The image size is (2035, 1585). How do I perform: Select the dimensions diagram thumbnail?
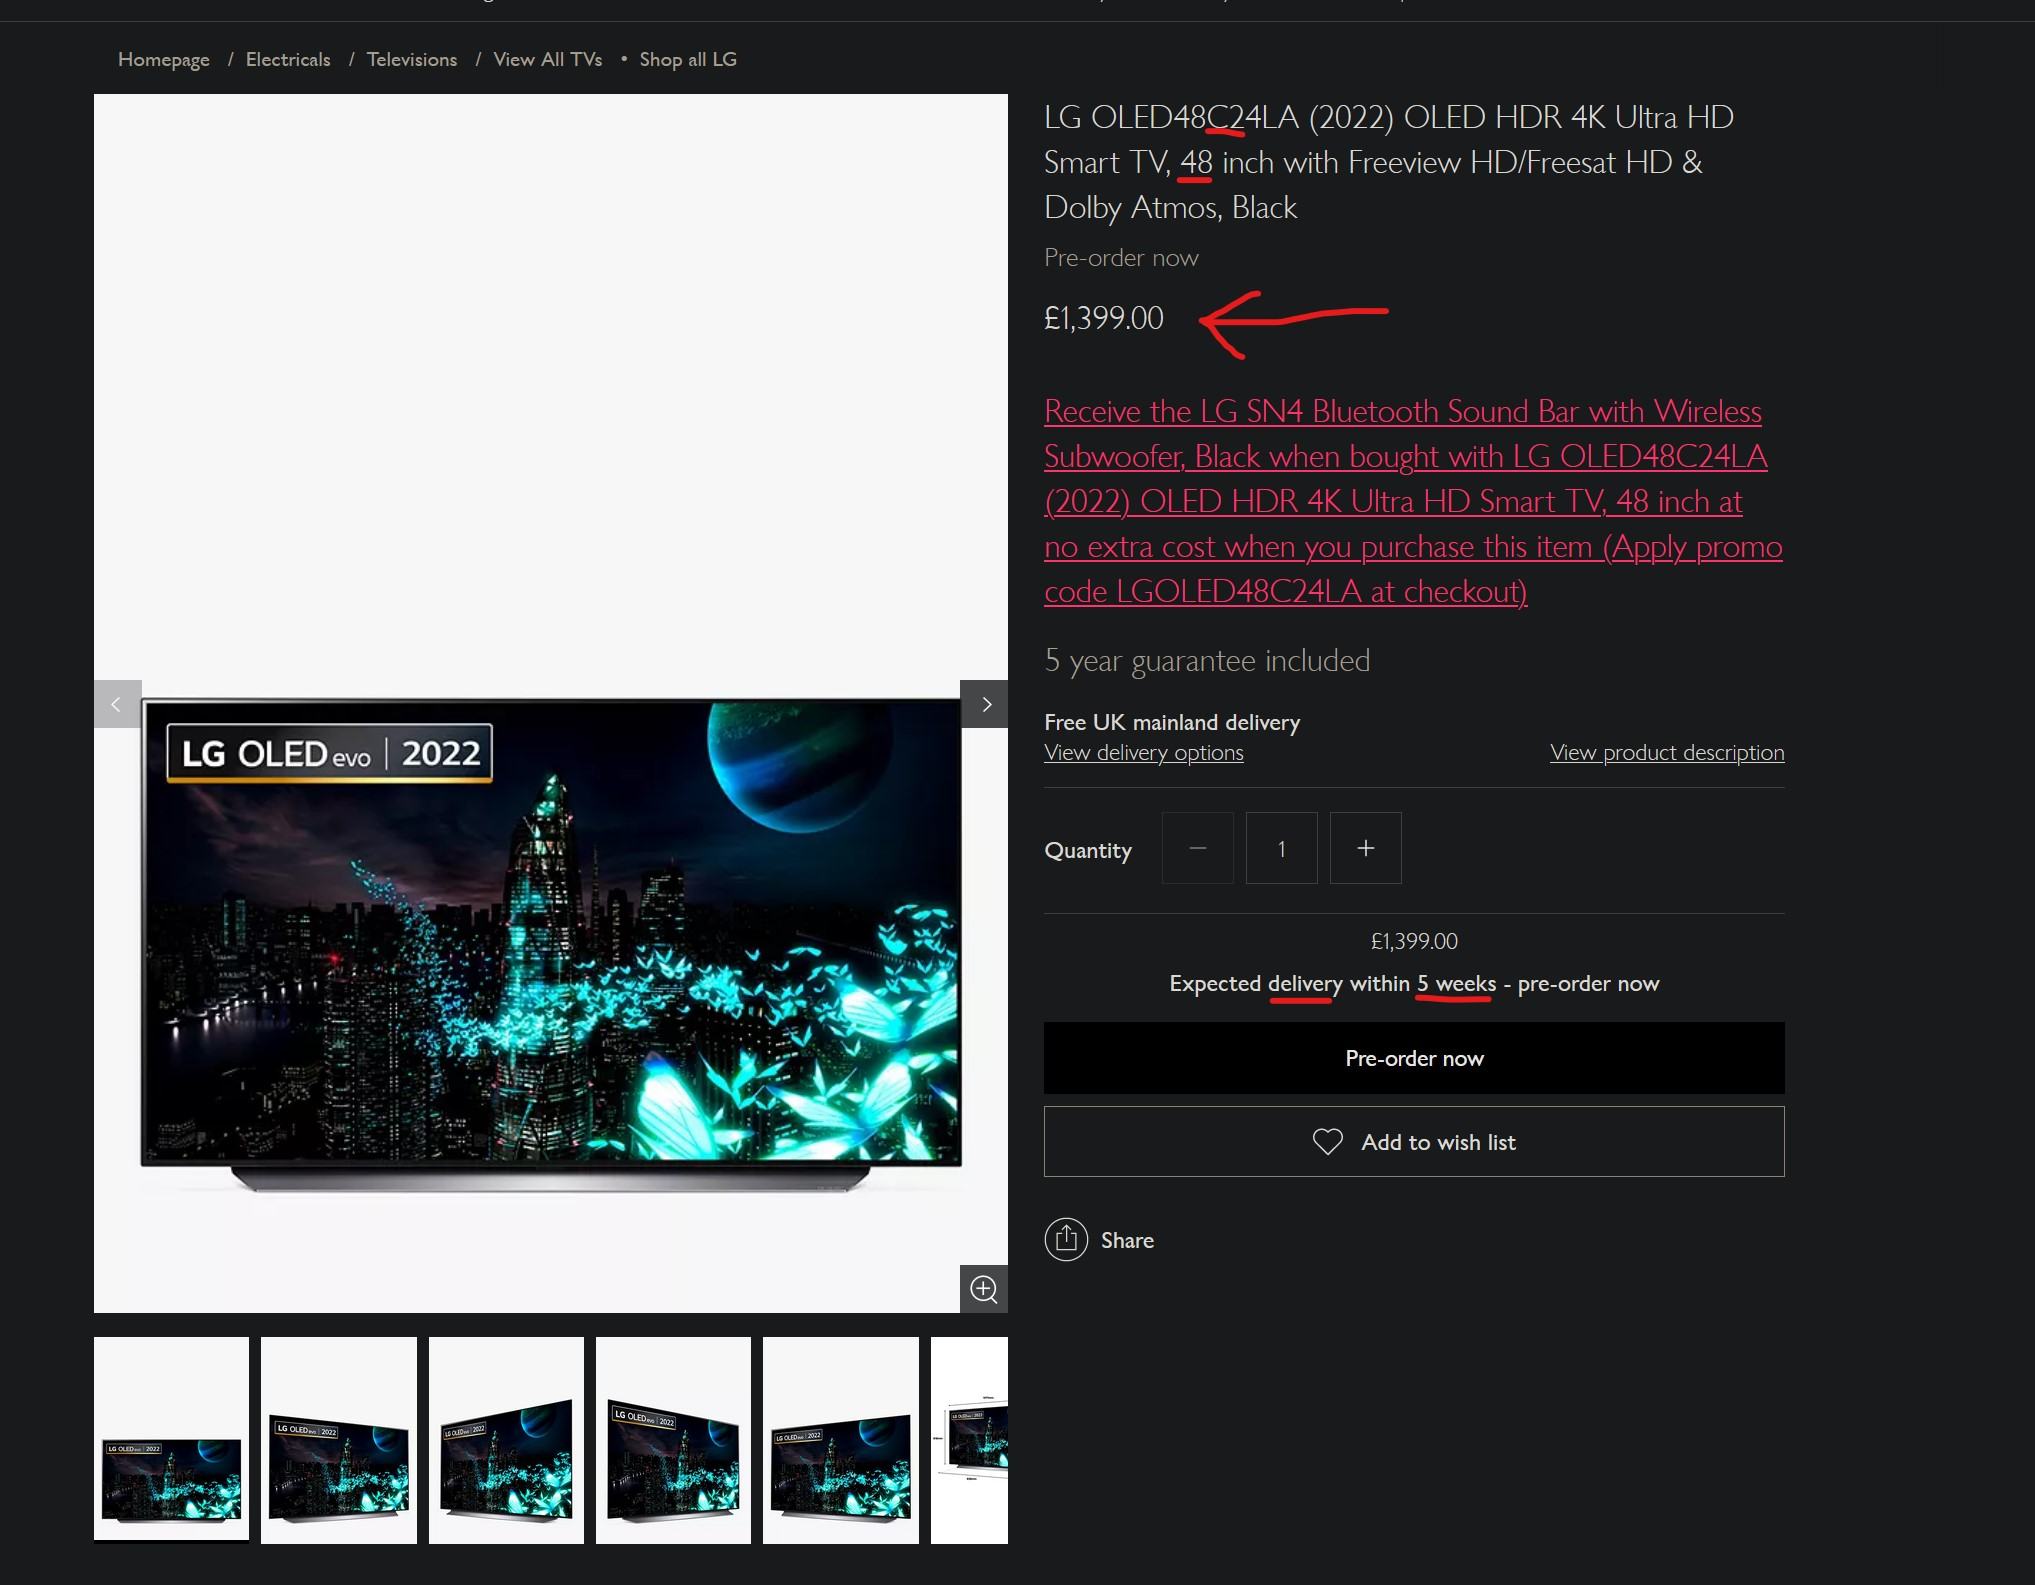click(969, 1440)
